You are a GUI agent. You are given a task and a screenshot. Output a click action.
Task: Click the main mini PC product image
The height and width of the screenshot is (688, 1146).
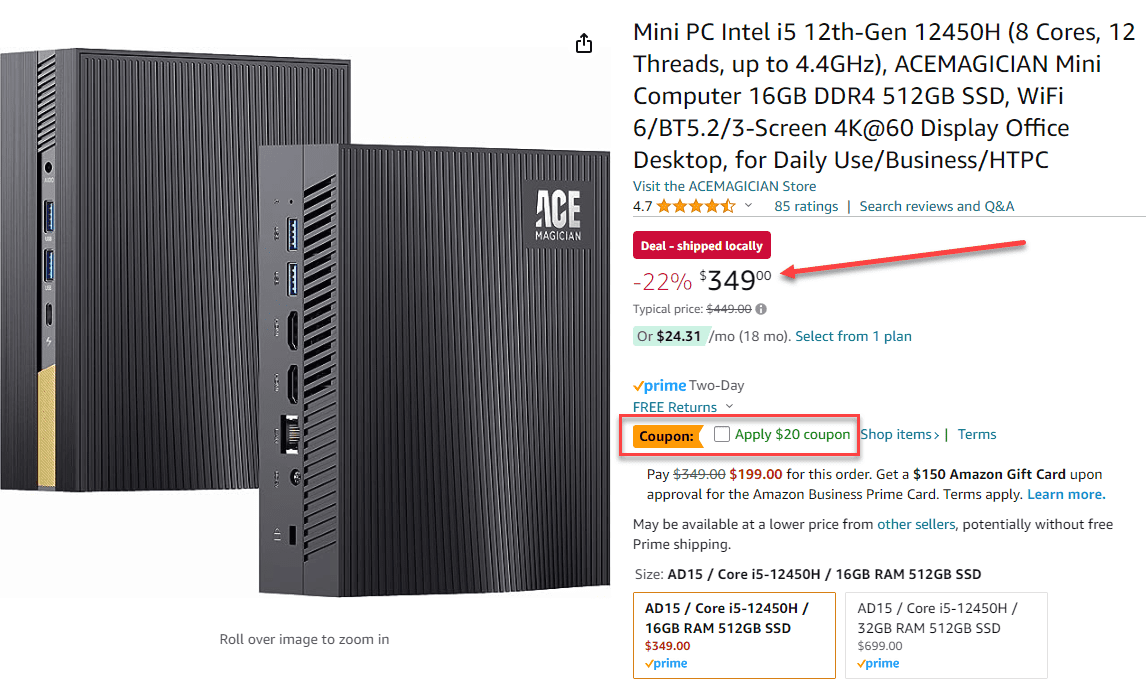(305, 320)
